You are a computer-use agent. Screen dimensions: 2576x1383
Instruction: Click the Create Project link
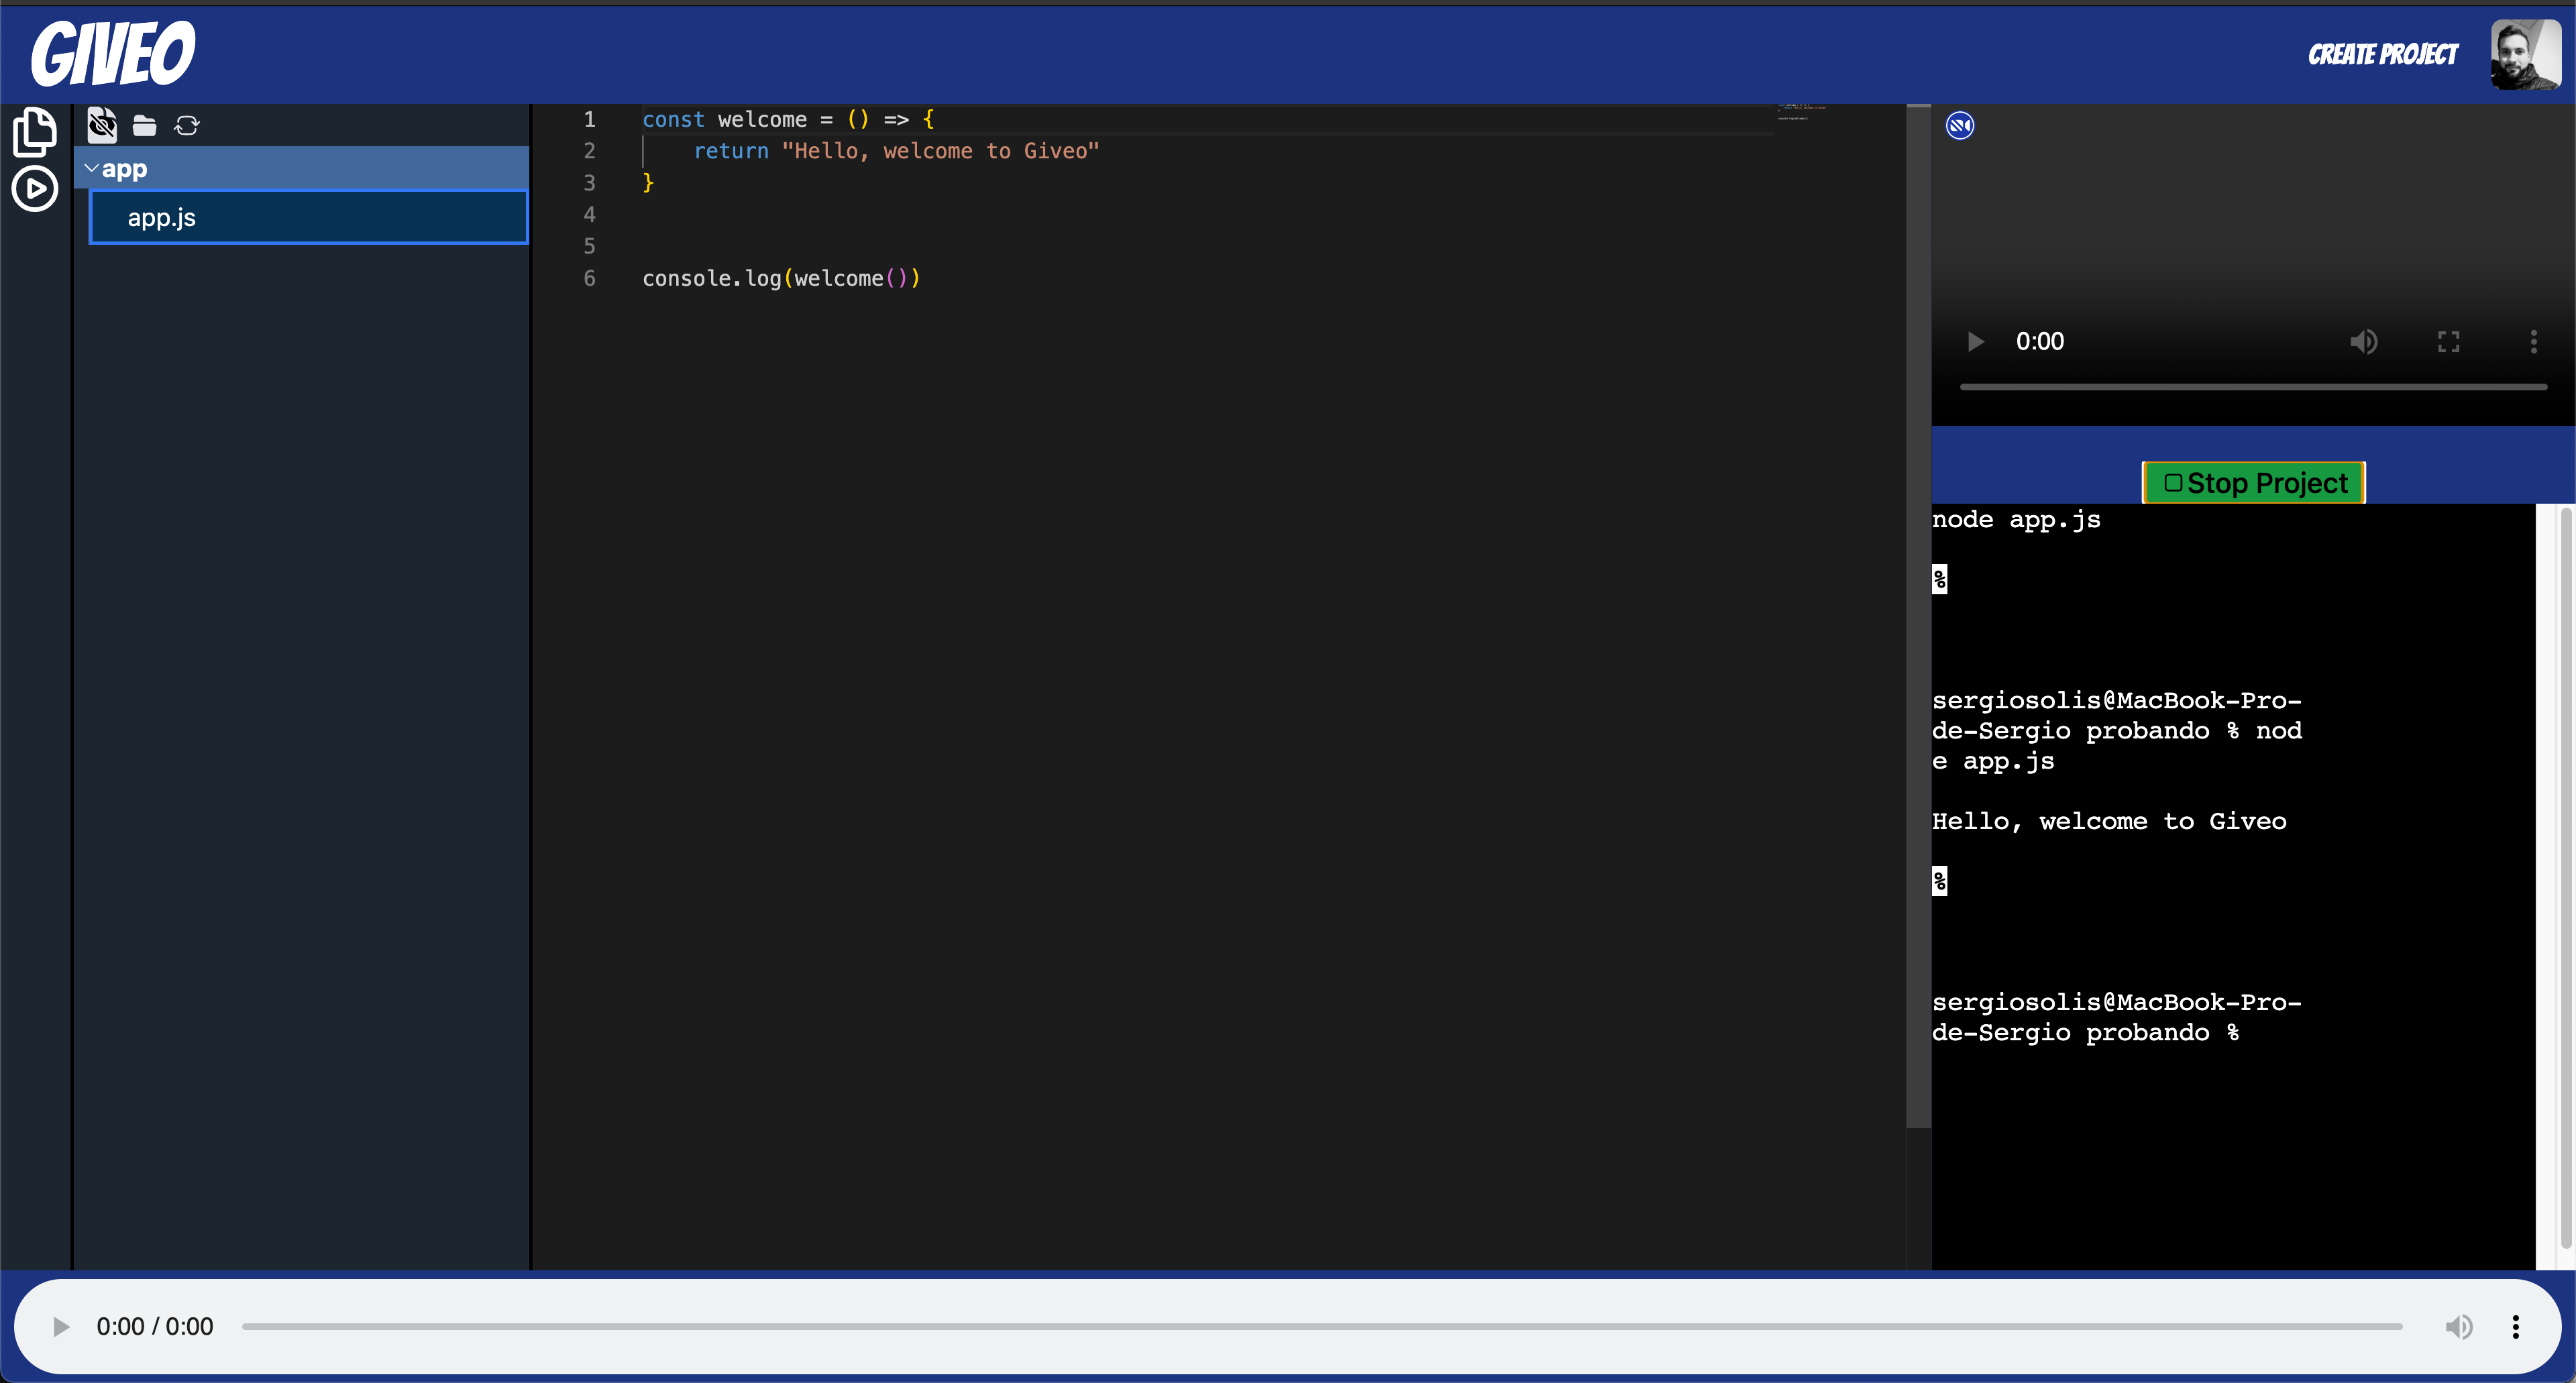click(2382, 54)
